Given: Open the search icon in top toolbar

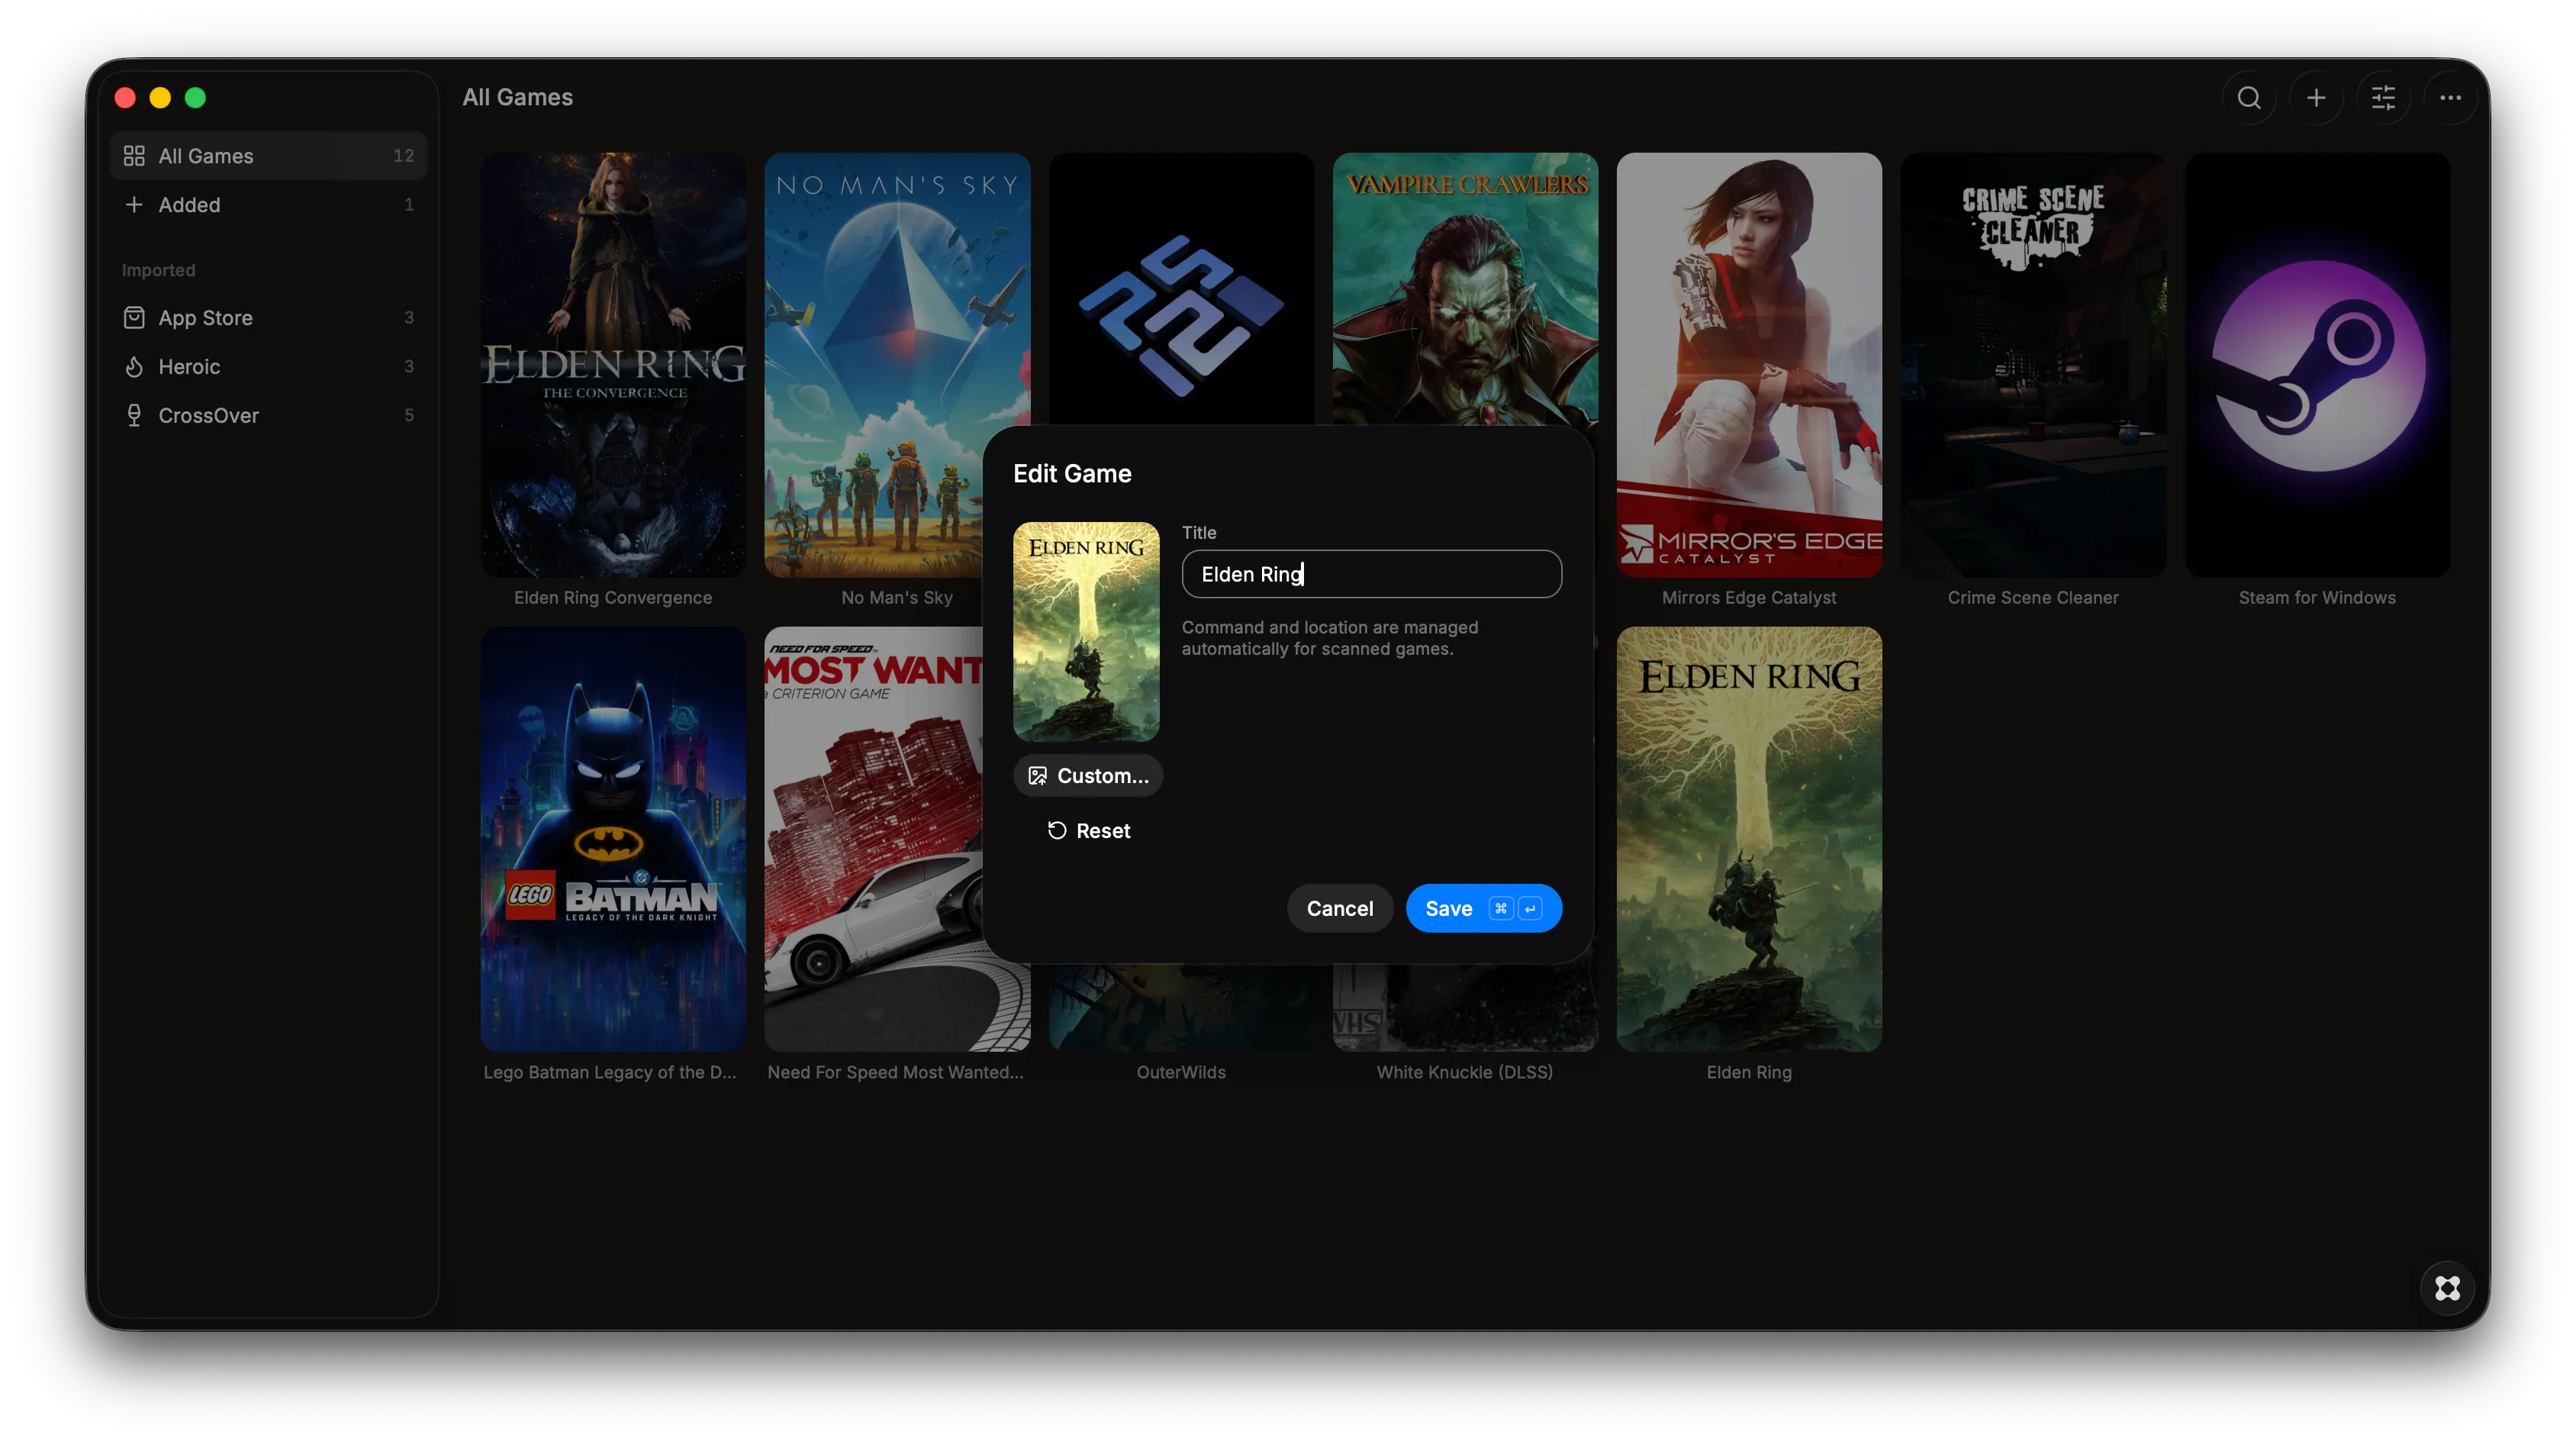Looking at the screenshot, I should [2249, 97].
